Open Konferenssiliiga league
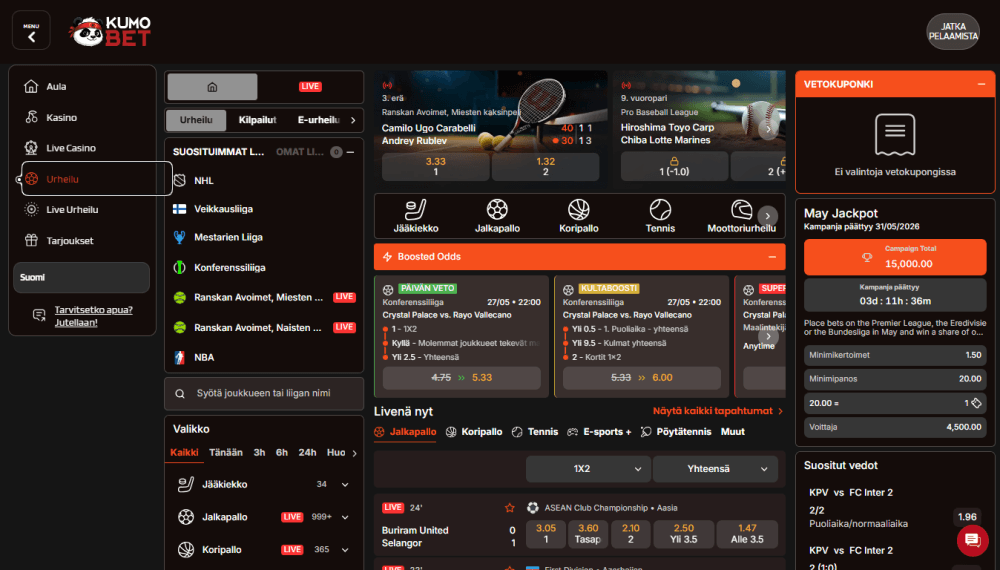The height and width of the screenshot is (570, 1000). coord(264,268)
